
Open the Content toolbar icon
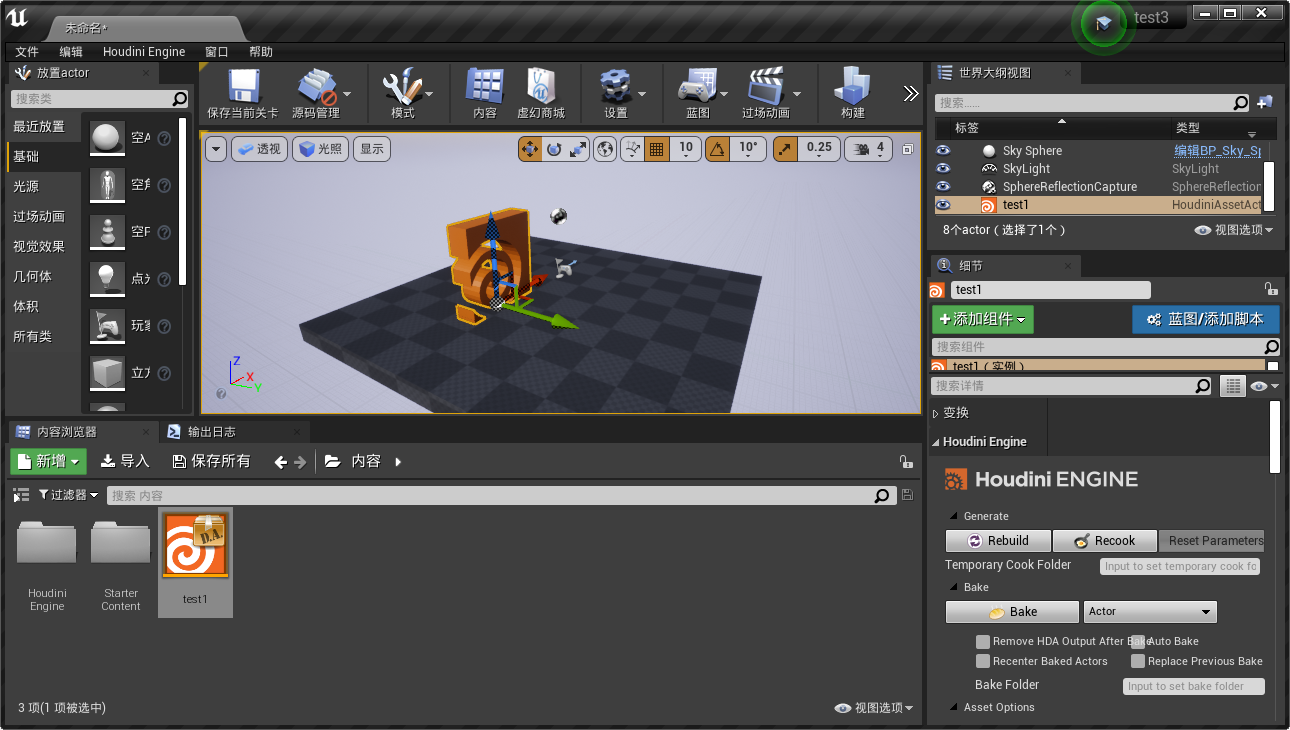pos(485,86)
